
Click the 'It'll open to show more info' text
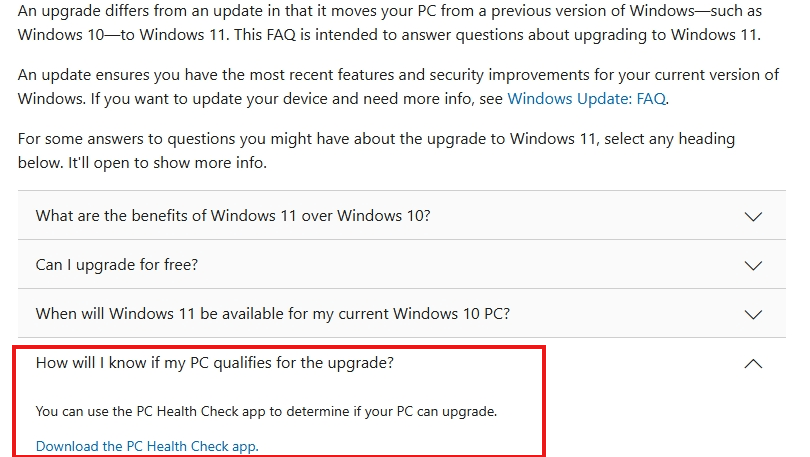(167, 163)
